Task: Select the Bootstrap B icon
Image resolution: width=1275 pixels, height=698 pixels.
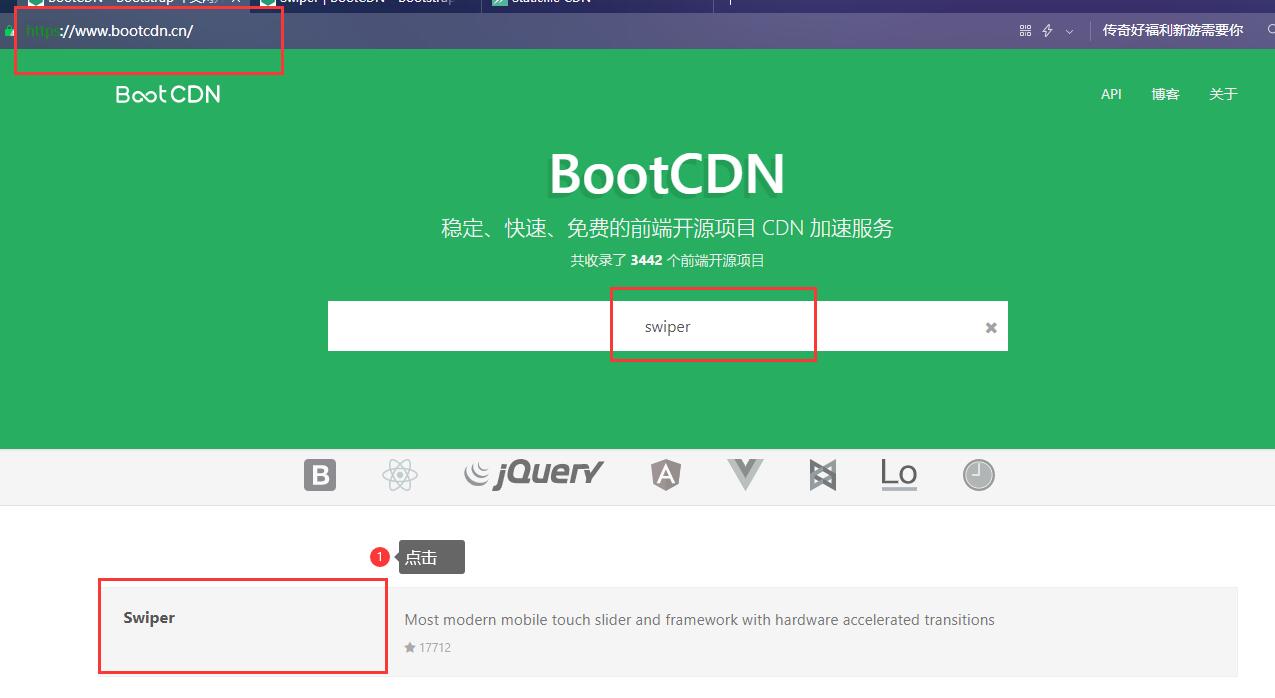Action: (320, 475)
